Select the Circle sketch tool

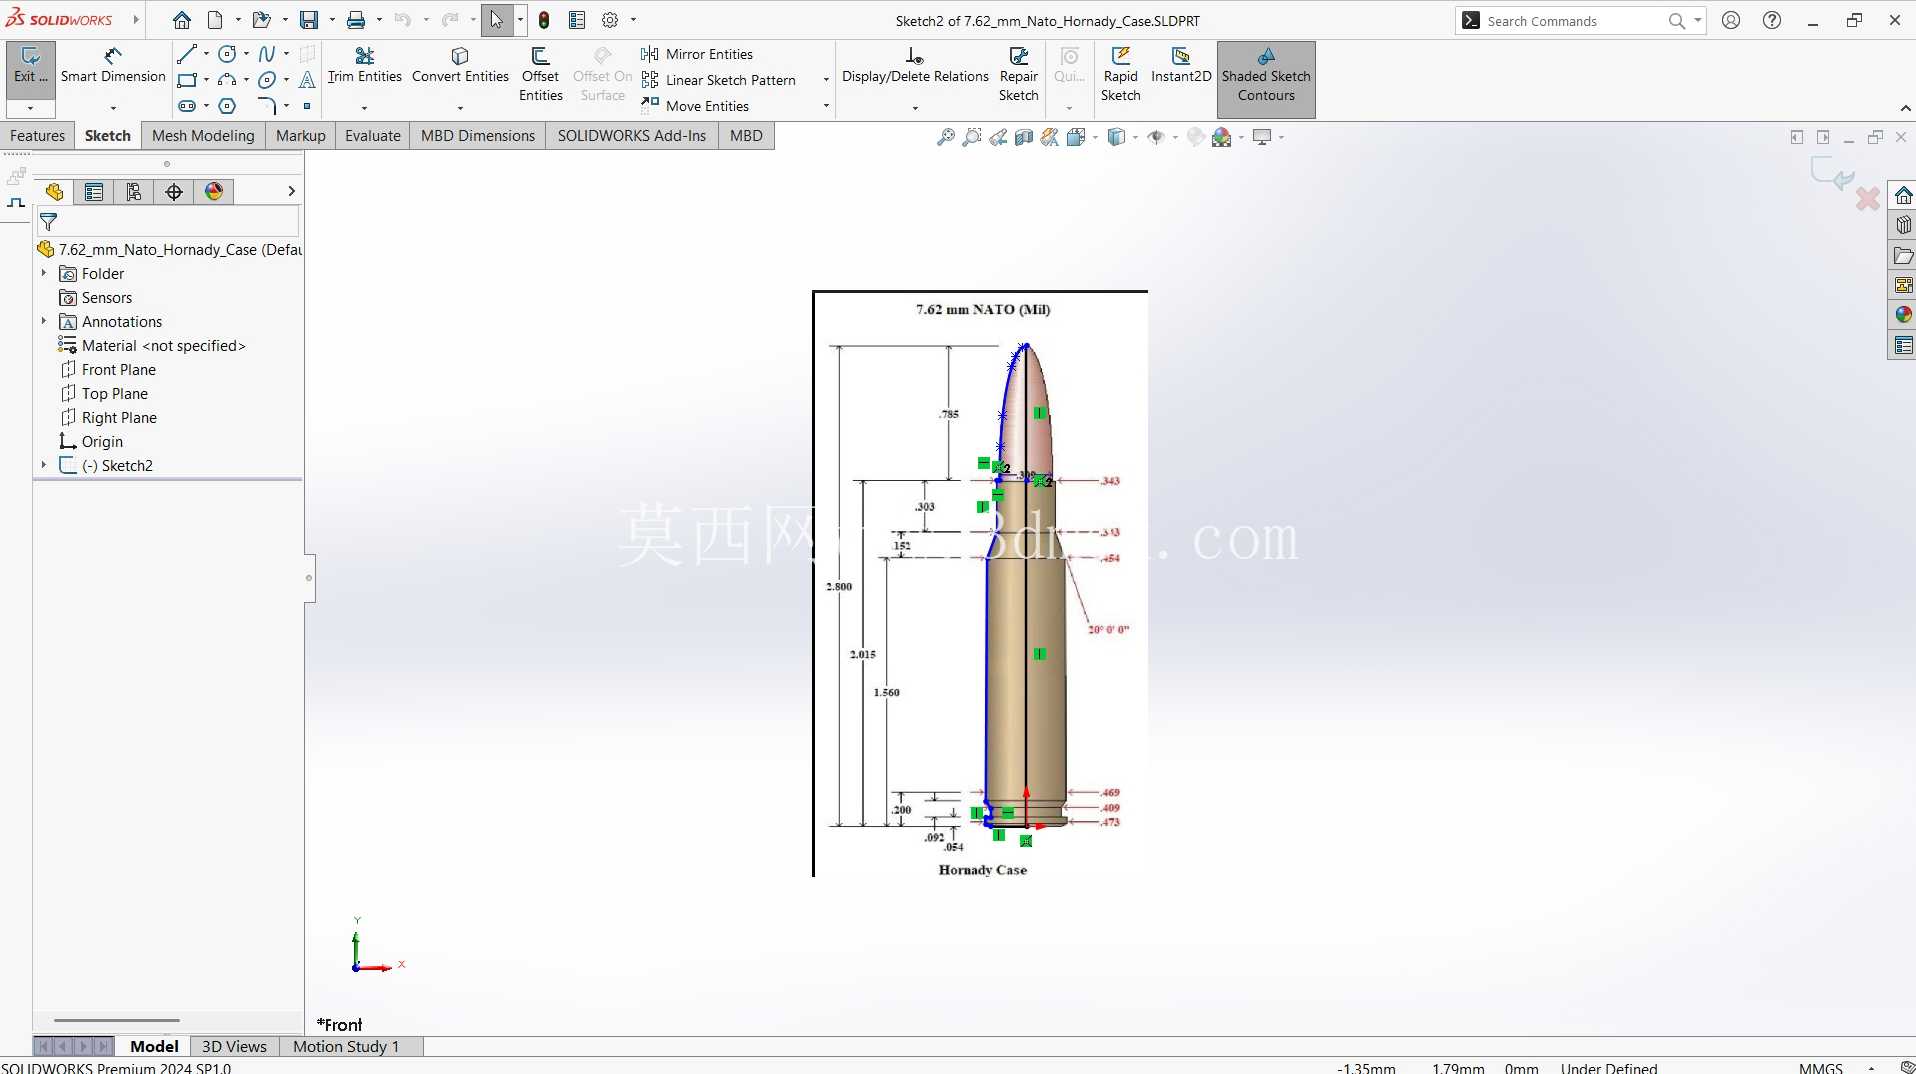[x=227, y=54]
